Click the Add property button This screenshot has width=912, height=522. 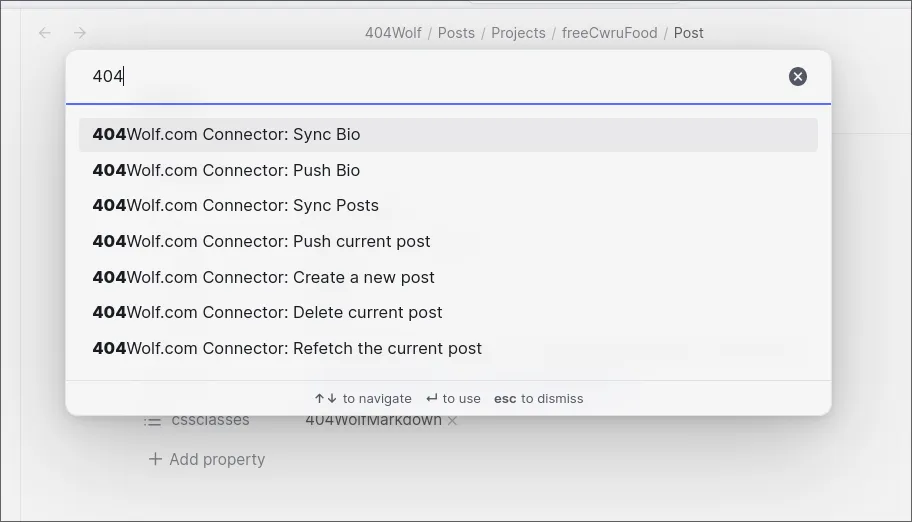coord(216,459)
